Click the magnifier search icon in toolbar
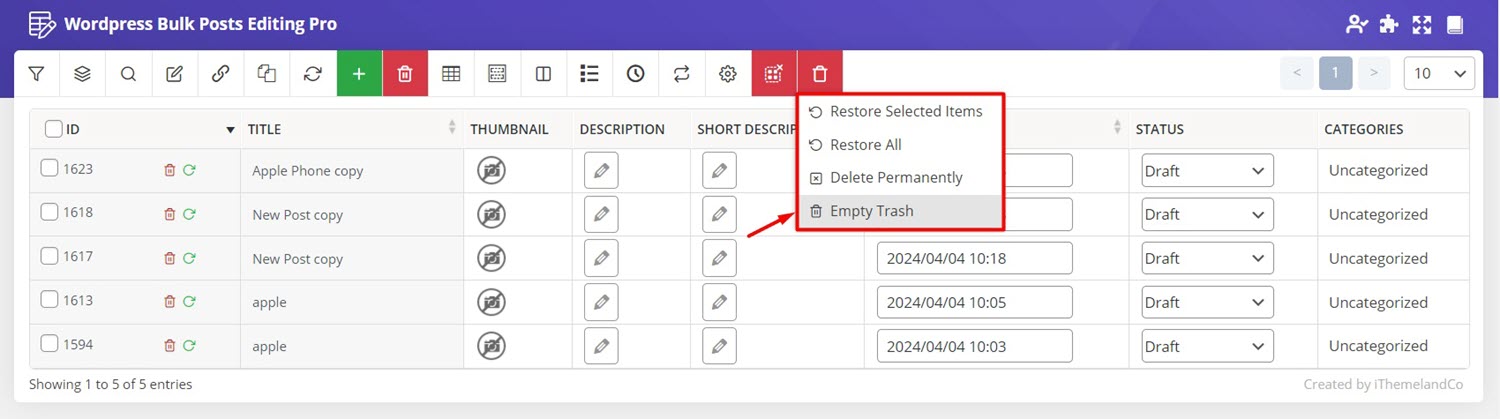This screenshot has width=1500, height=419. [x=128, y=73]
